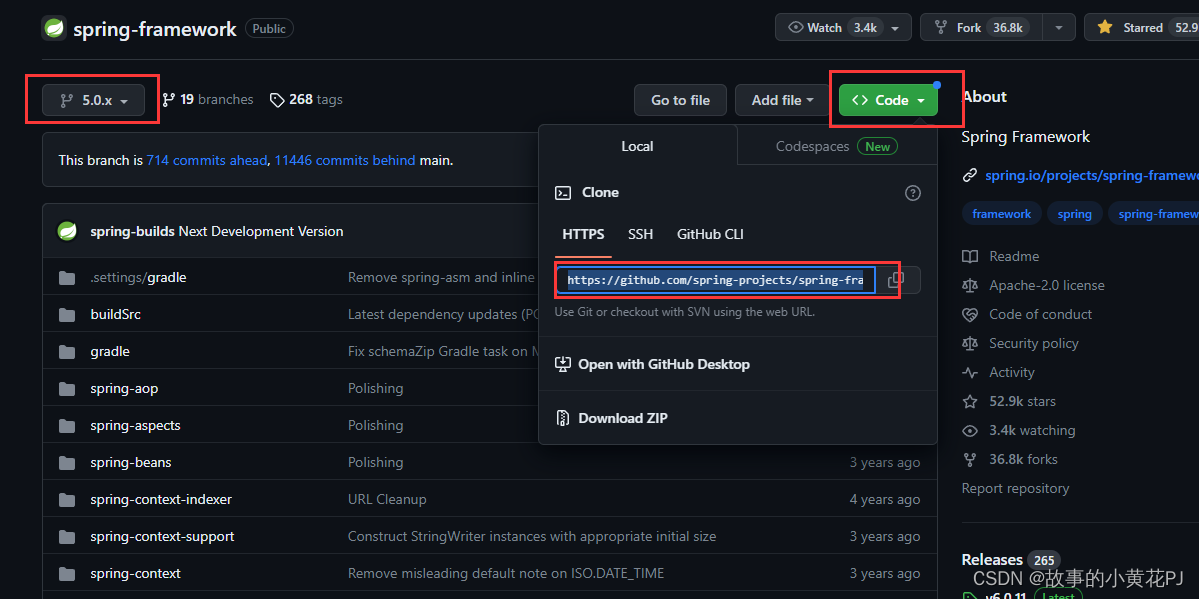This screenshot has width=1199, height=599.
Task: Open the 714 commits ahead link
Action: point(207,161)
